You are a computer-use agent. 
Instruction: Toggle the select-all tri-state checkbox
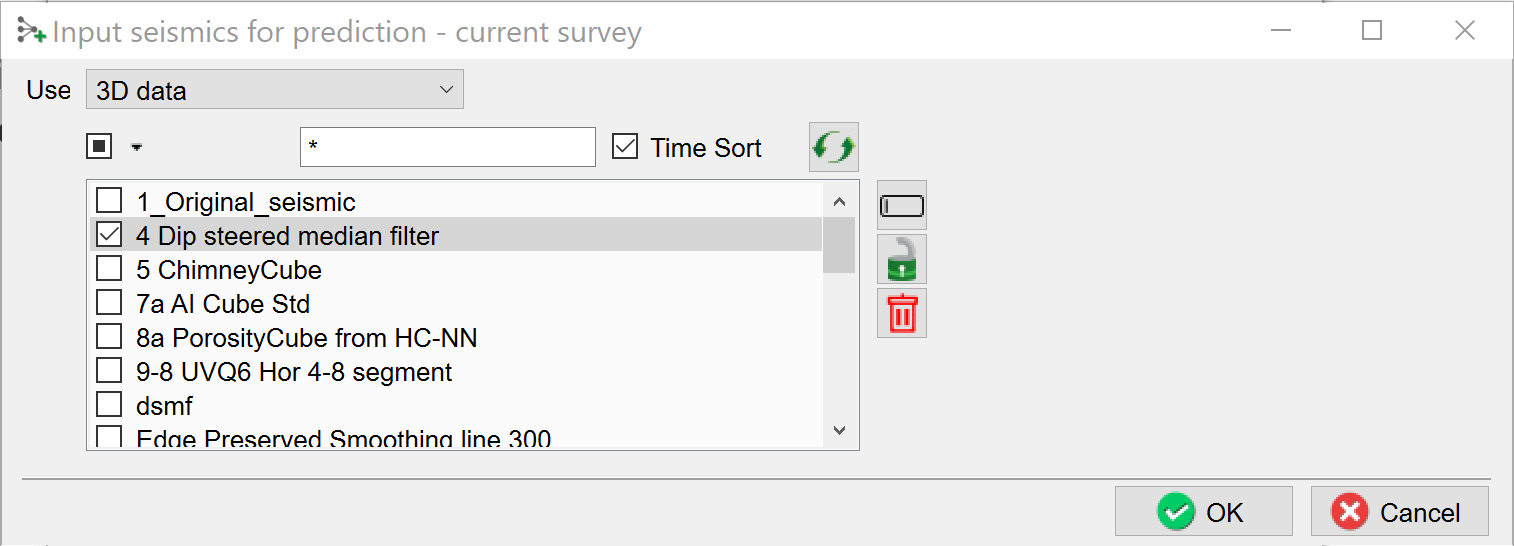pyautogui.click(x=99, y=148)
